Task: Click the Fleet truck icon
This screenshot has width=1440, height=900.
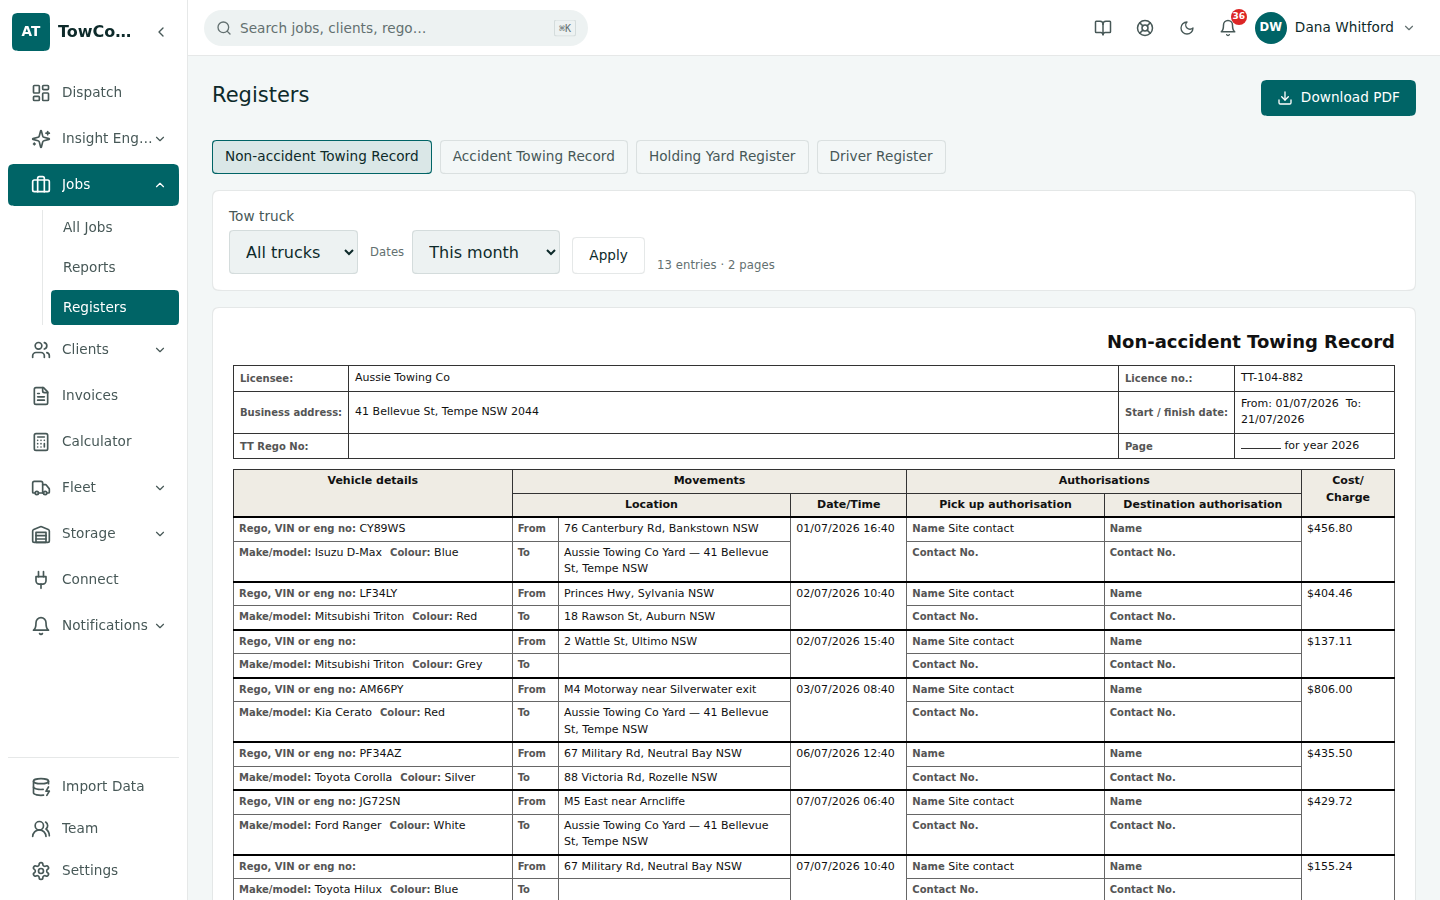Action: click(41, 488)
